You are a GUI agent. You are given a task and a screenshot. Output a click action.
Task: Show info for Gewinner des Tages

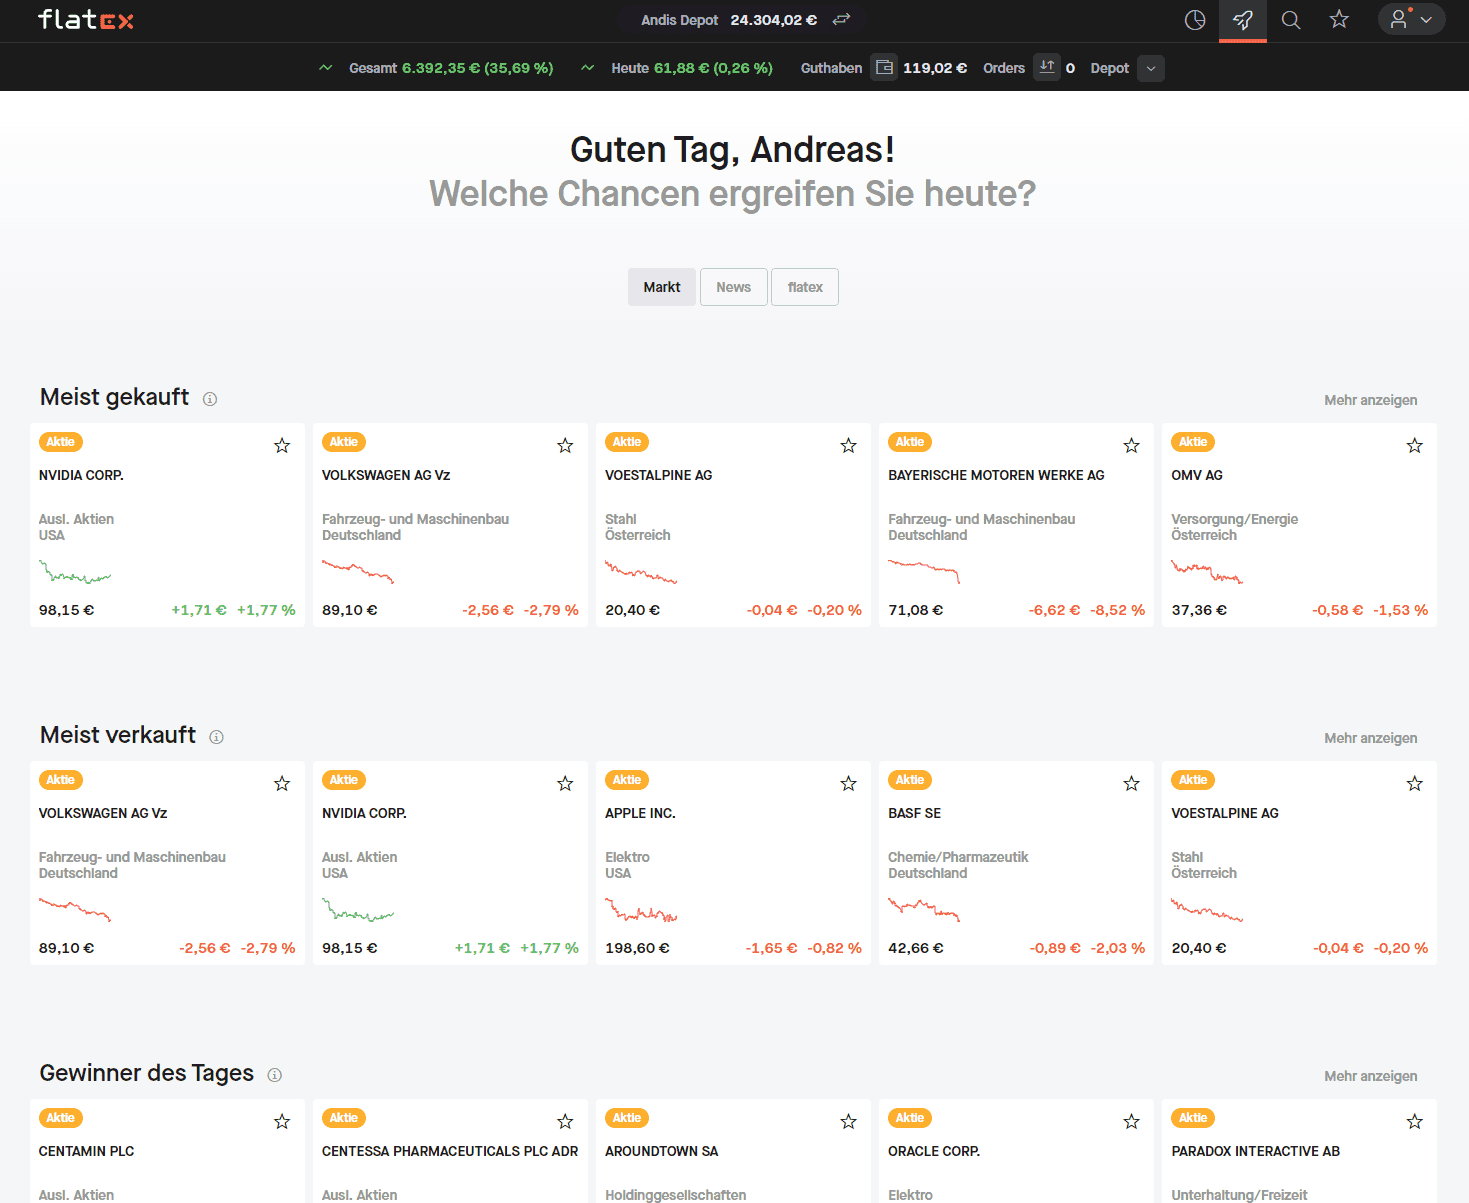[x=275, y=1075]
